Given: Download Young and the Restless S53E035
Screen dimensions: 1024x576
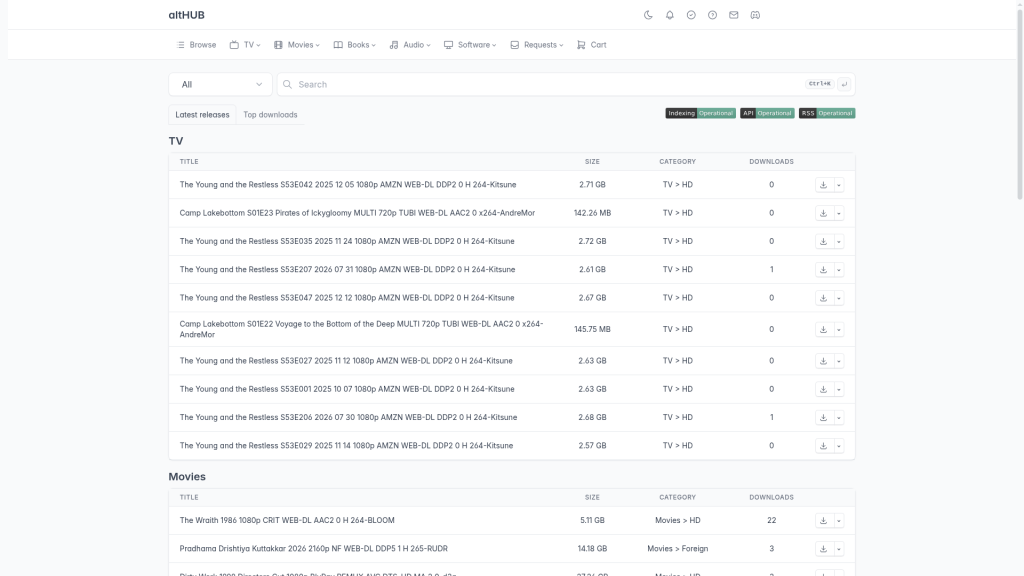Looking at the screenshot, I should 824,242.
